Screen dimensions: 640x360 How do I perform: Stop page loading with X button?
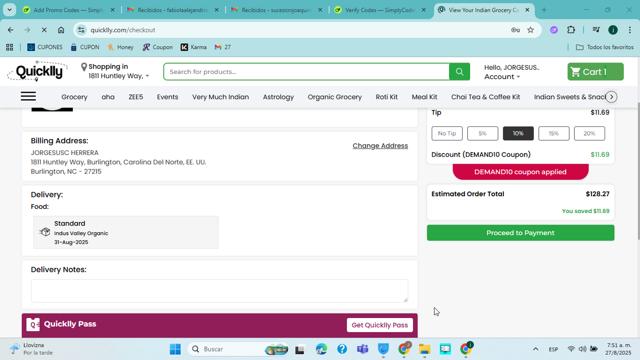point(44,30)
